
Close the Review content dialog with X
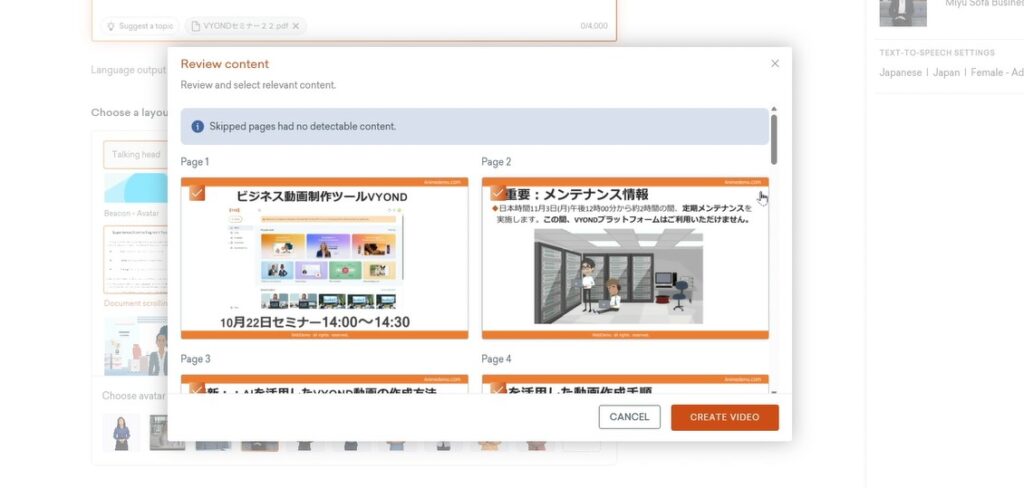point(775,64)
